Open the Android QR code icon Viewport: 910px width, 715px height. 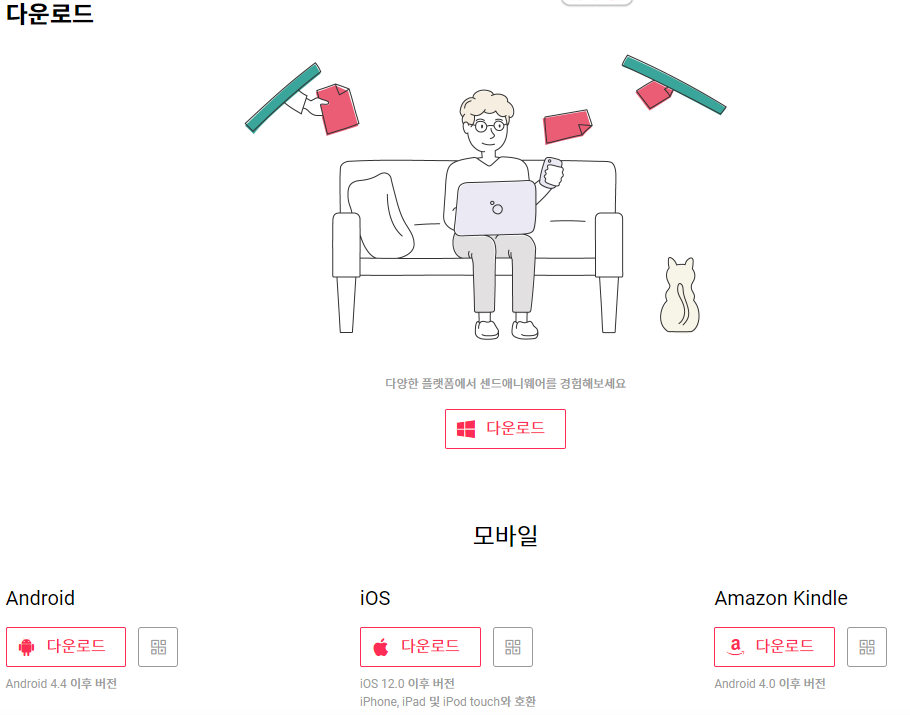pos(158,647)
